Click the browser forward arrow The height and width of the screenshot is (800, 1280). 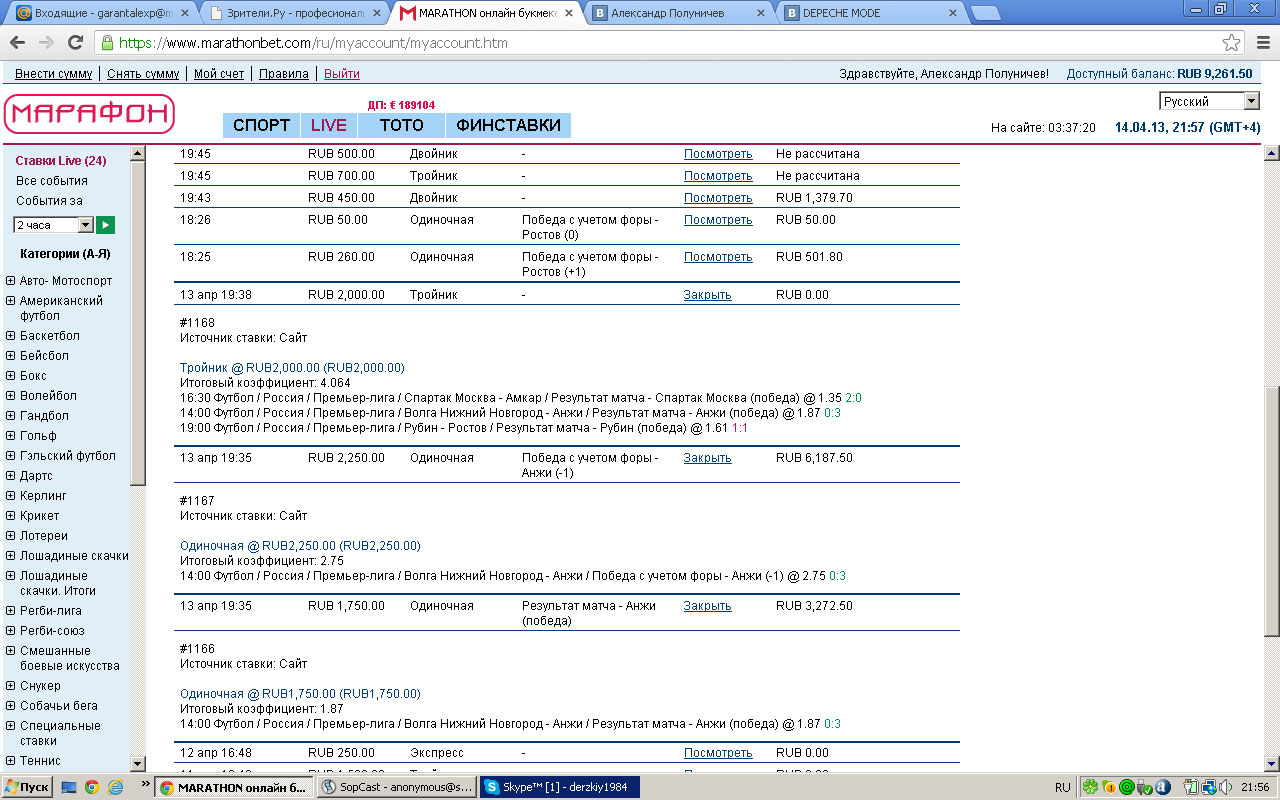[x=46, y=43]
